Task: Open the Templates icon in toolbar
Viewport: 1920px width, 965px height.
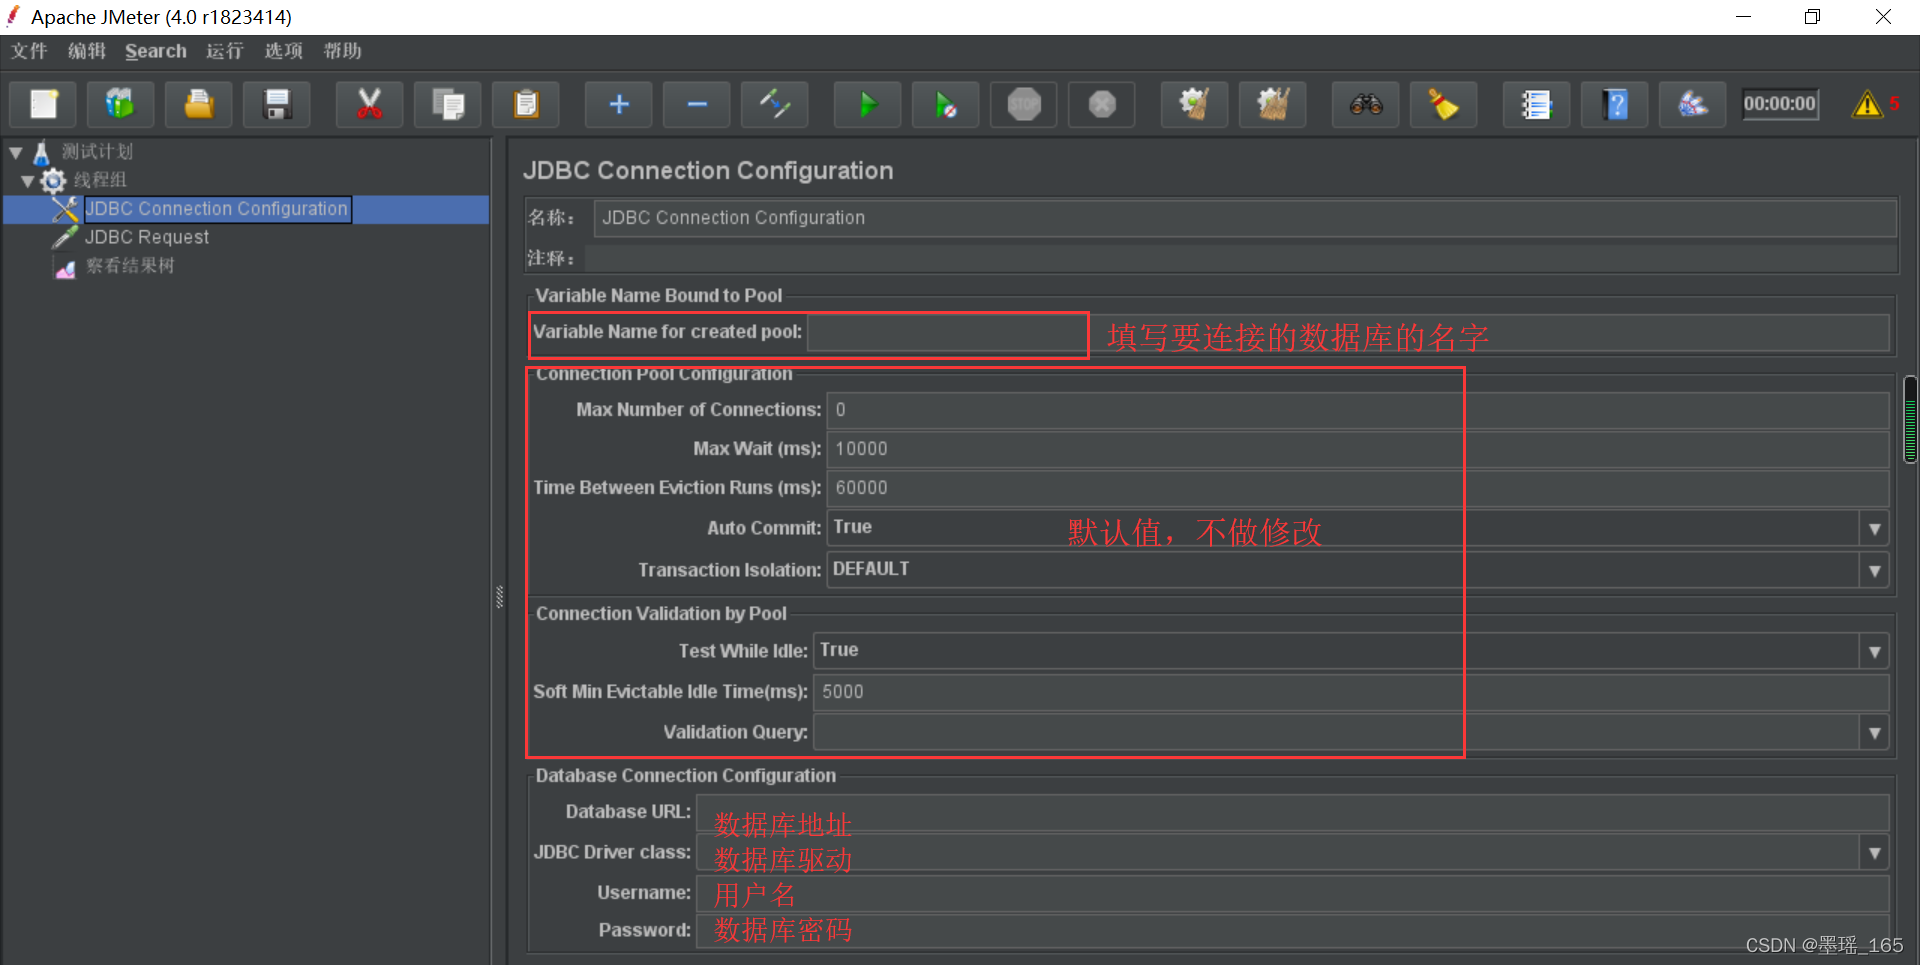Action: click(x=120, y=104)
